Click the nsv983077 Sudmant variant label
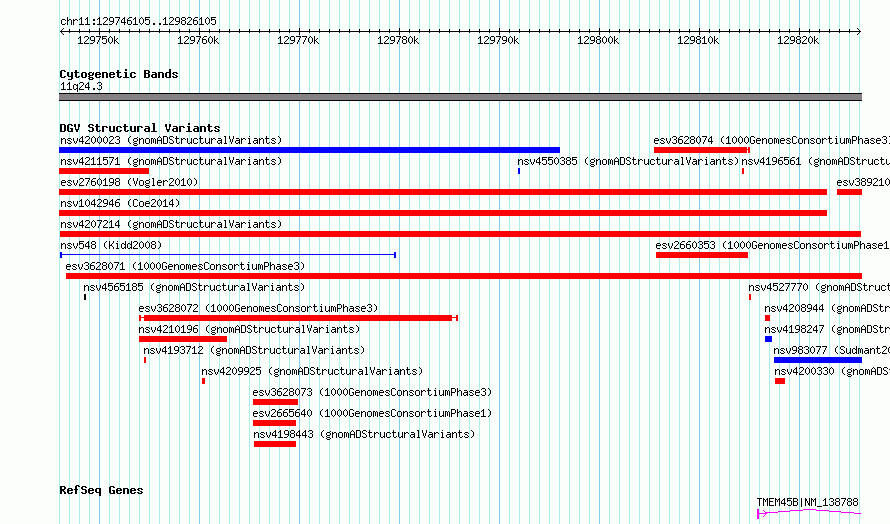Screen dimensions: 890x524 [832, 350]
